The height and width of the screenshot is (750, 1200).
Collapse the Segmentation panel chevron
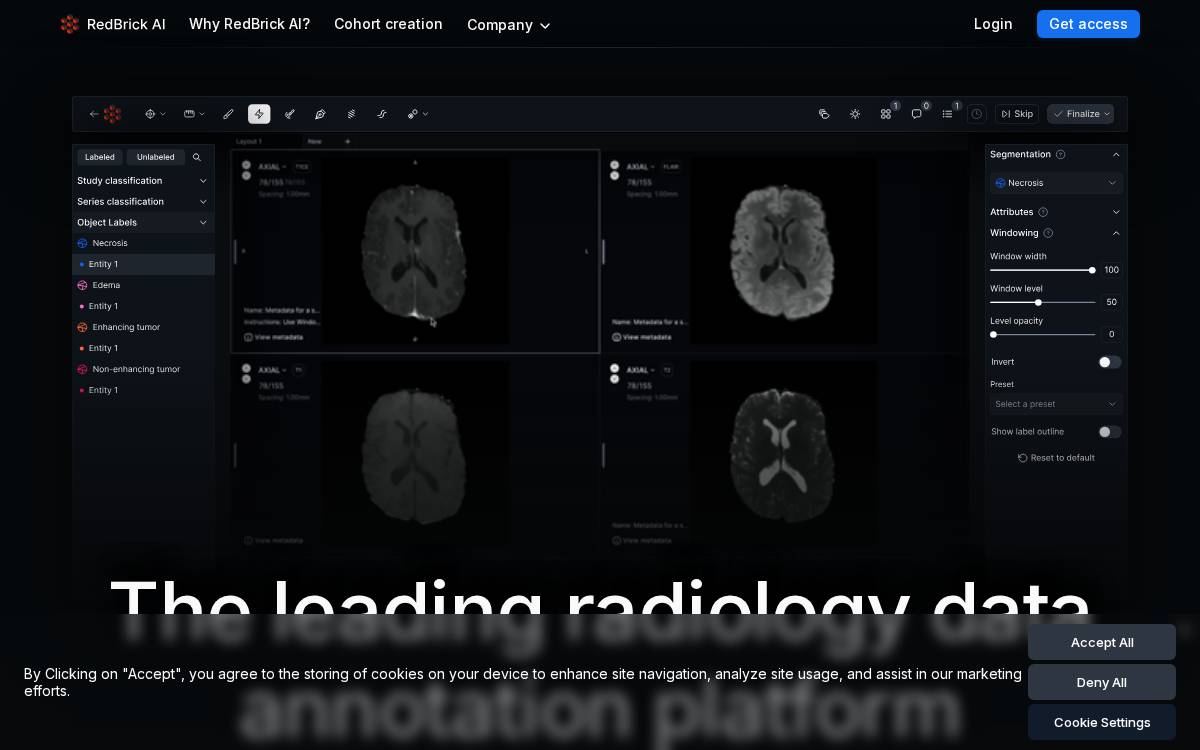click(x=1116, y=154)
